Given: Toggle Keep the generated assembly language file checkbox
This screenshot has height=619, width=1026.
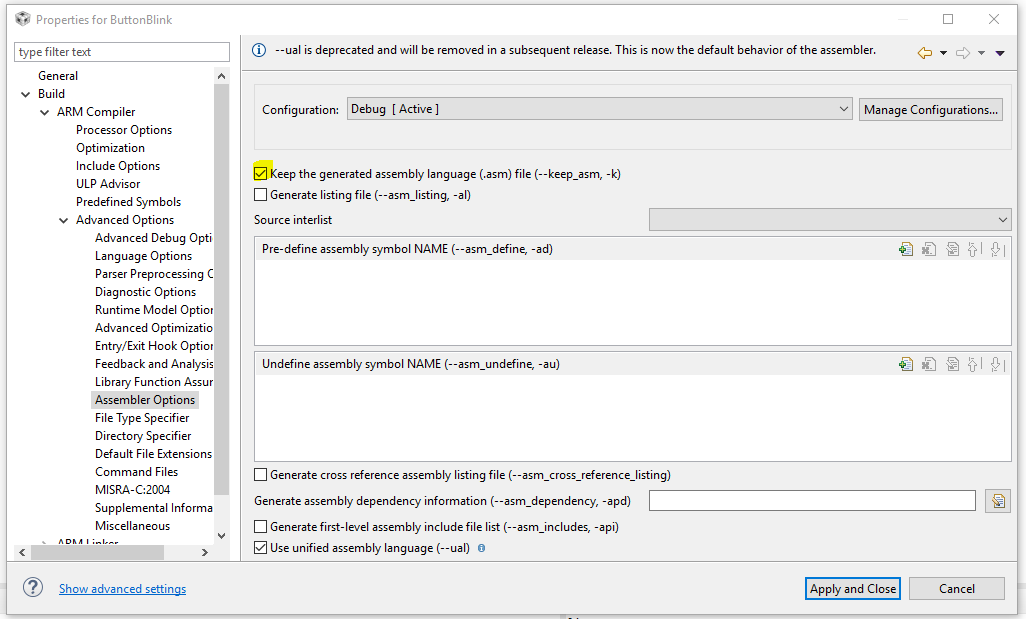Looking at the screenshot, I should (x=260, y=174).
